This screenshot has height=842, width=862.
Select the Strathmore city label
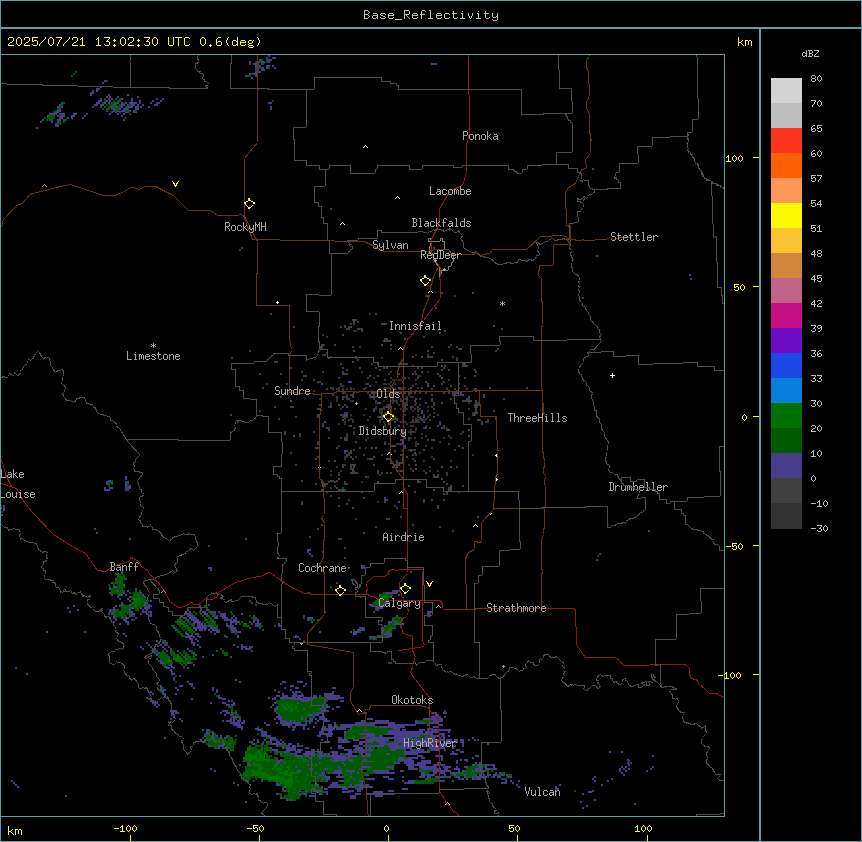pos(516,608)
